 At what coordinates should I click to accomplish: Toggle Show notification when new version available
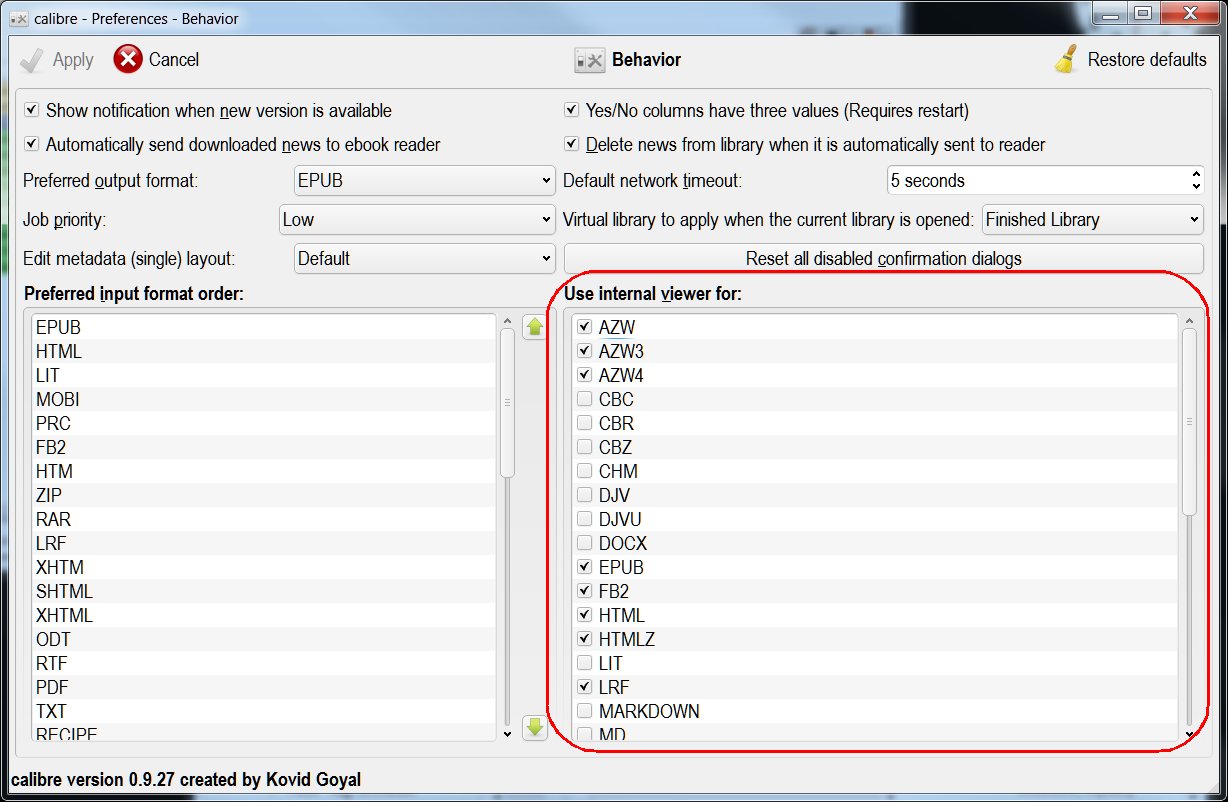(x=32, y=110)
